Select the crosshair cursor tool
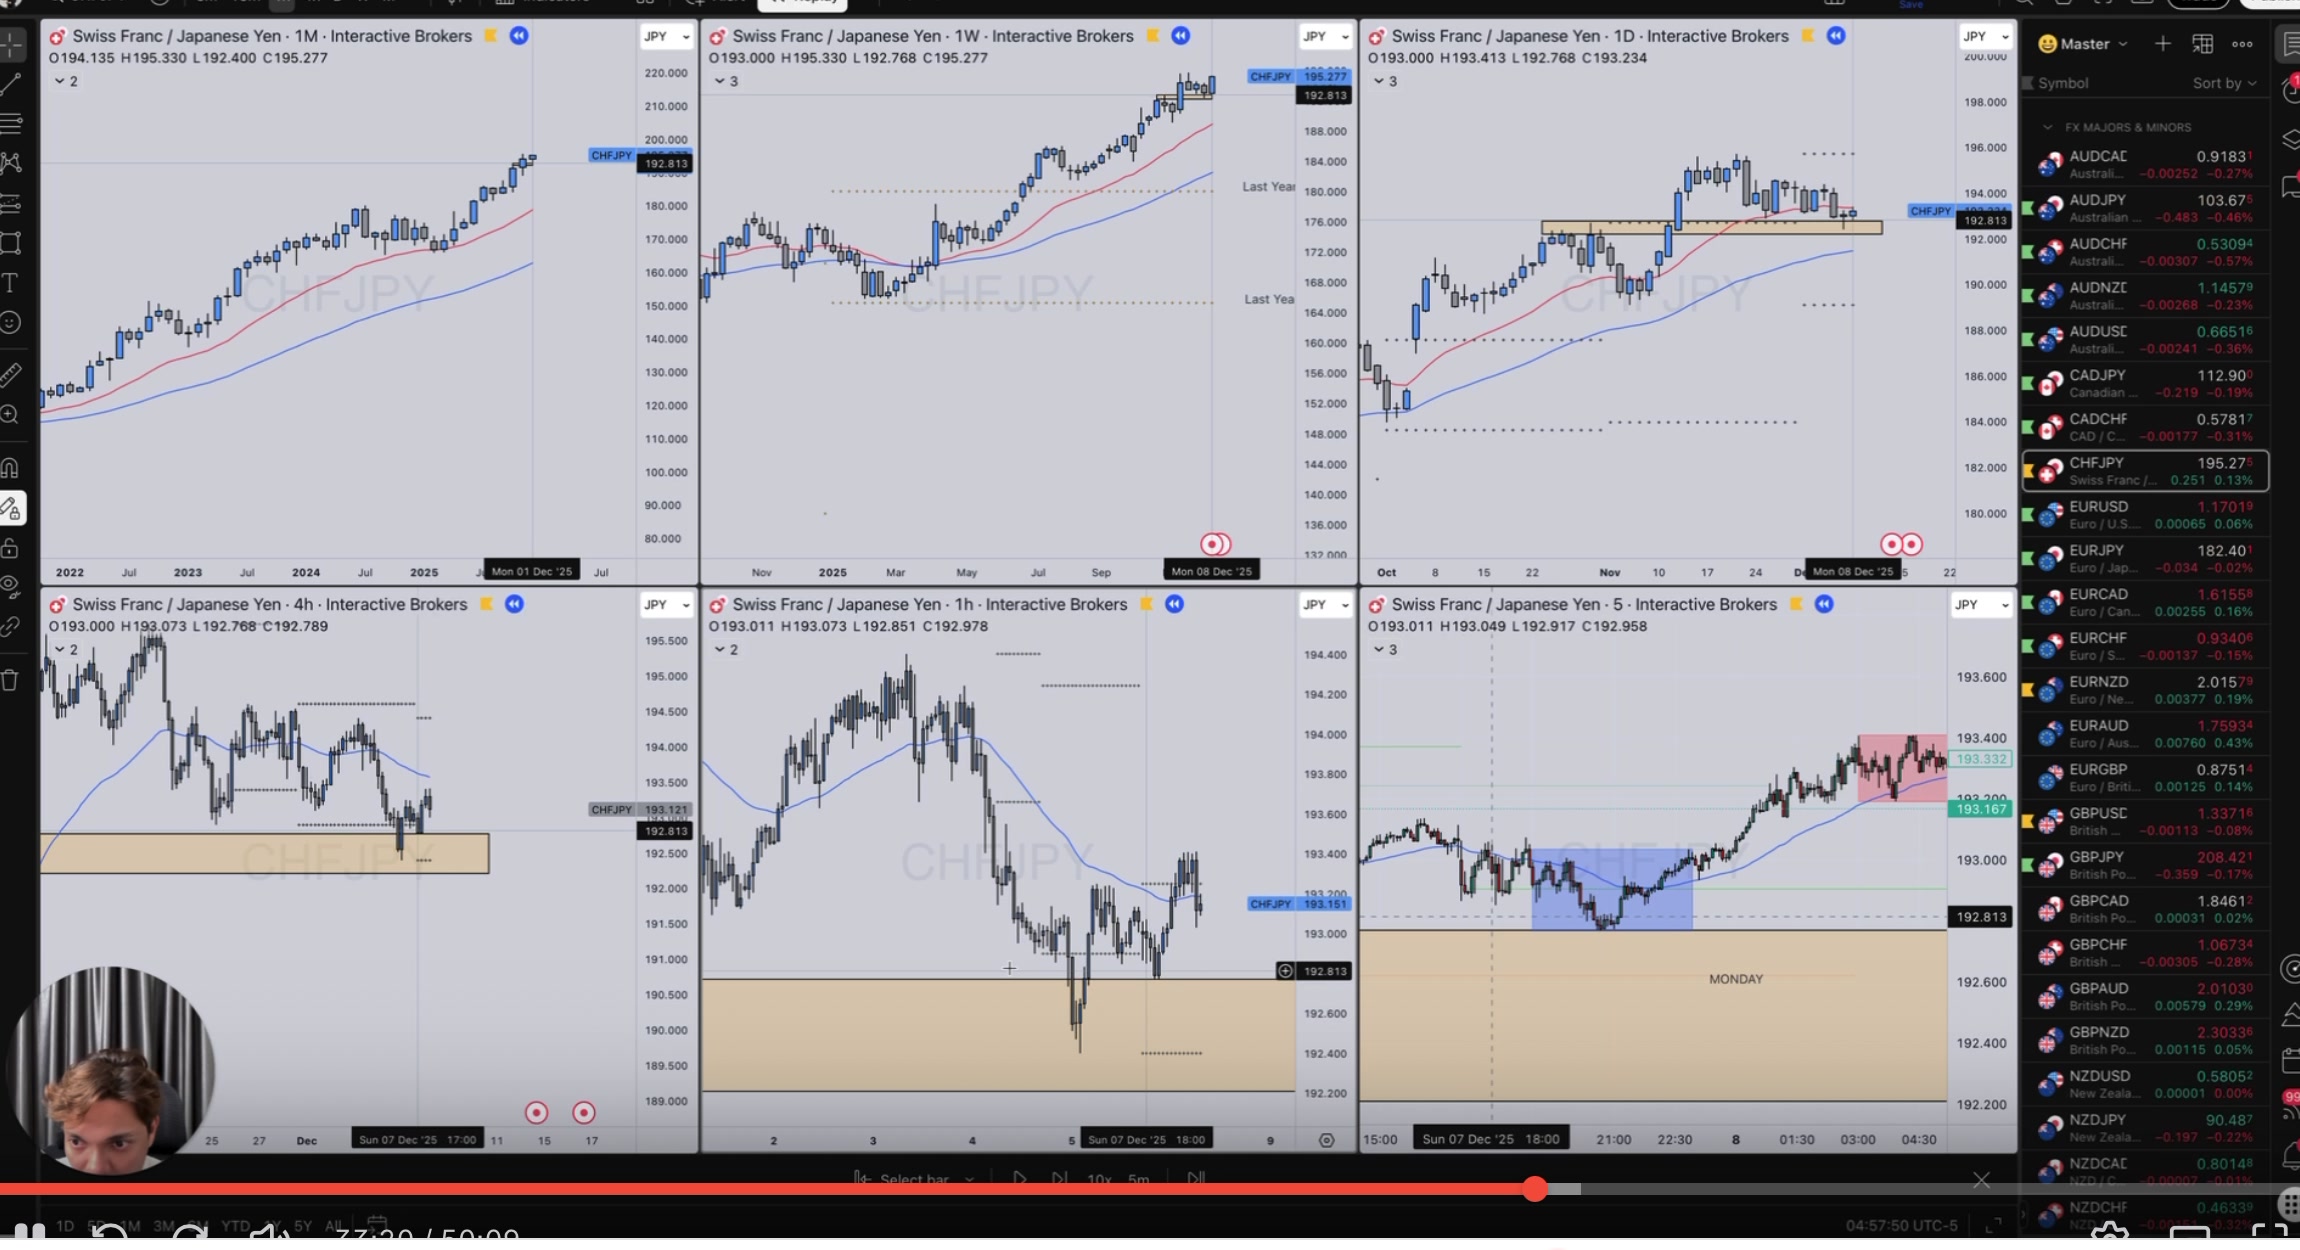2300x1250 pixels. tap(11, 45)
